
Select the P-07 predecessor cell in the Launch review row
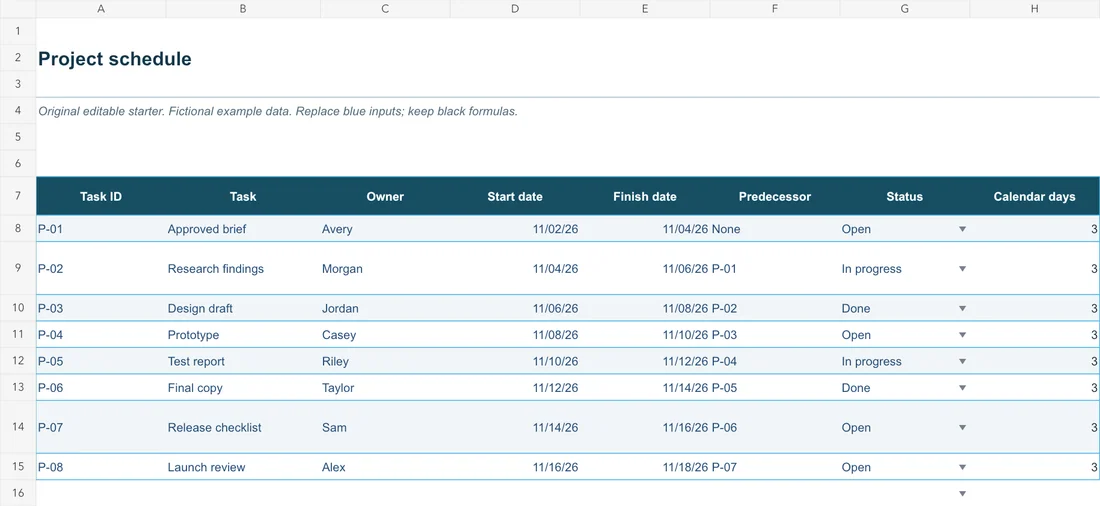coord(774,467)
